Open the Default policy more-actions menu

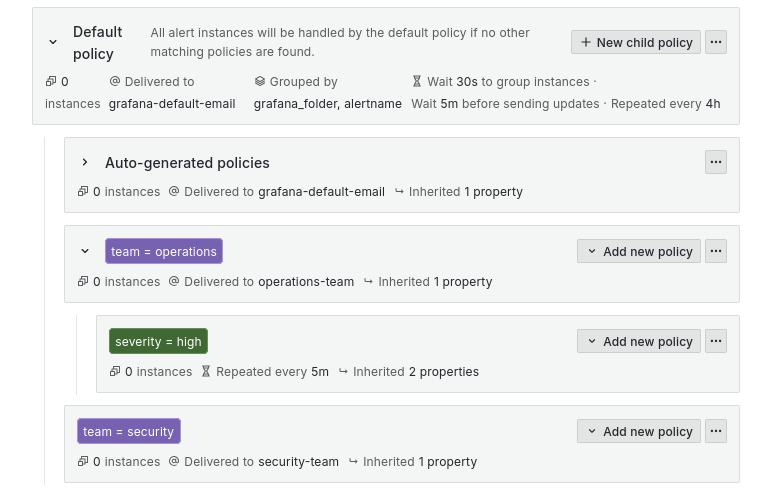(716, 42)
